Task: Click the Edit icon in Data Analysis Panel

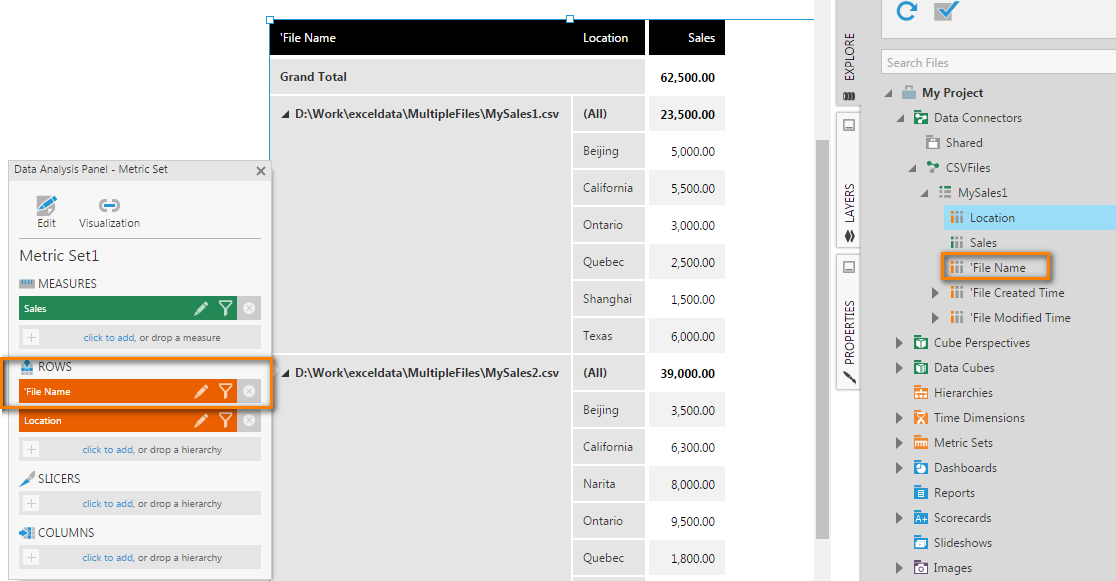Action: (x=46, y=206)
